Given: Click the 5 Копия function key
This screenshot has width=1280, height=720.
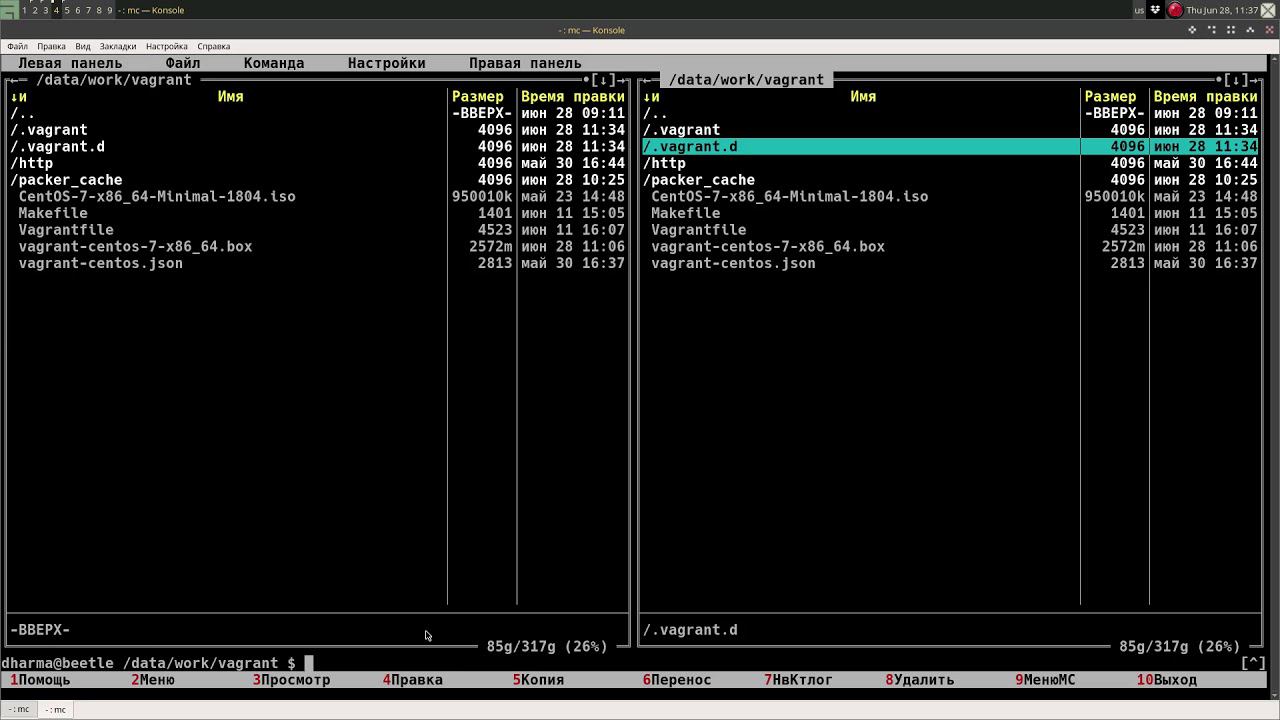Looking at the screenshot, I should 539,680.
